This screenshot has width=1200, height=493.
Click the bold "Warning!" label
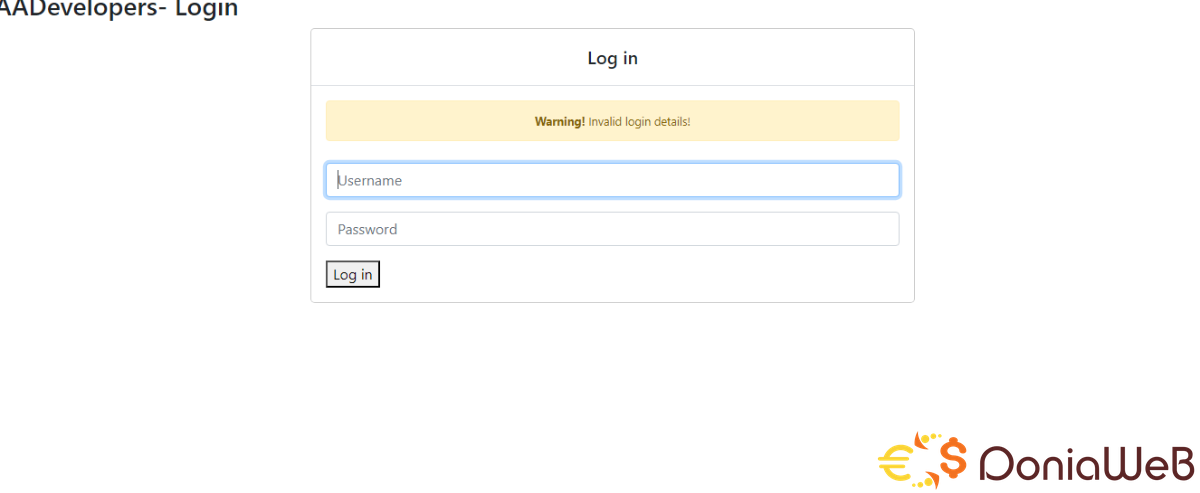pos(560,122)
